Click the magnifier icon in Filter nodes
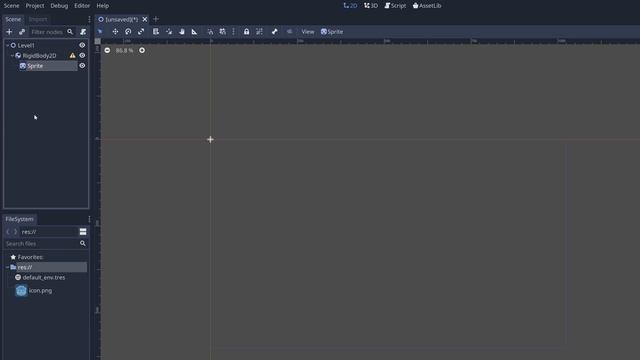 70,32
